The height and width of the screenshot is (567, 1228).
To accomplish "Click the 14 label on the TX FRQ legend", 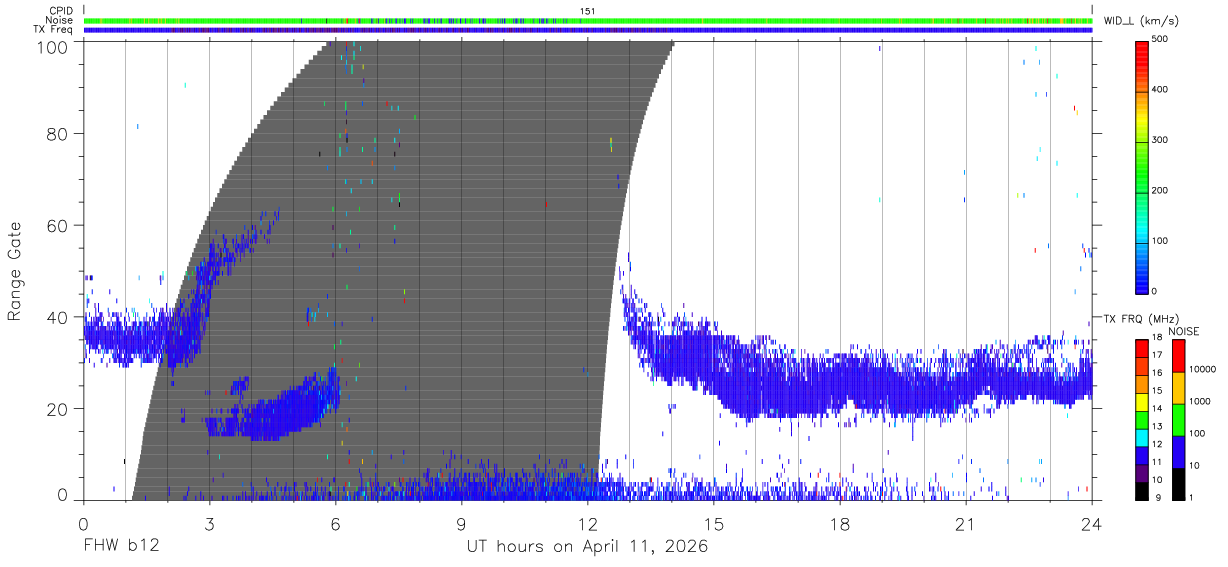I will click(x=1156, y=409).
